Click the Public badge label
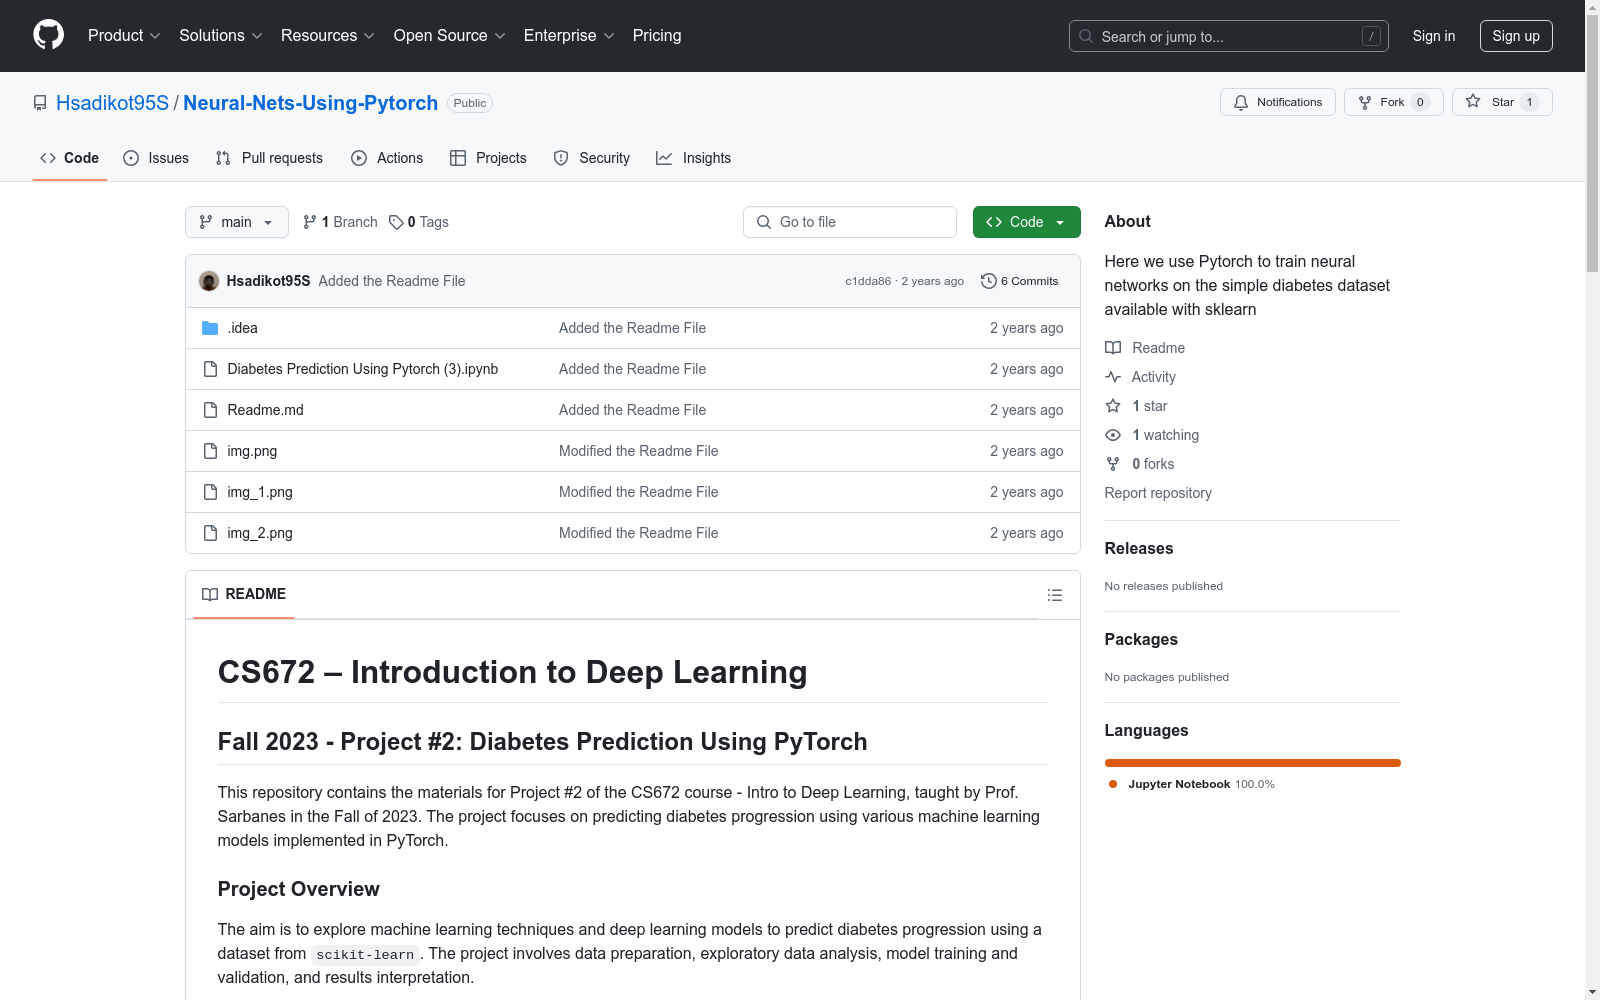The width and height of the screenshot is (1600, 1000). (470, 103)
